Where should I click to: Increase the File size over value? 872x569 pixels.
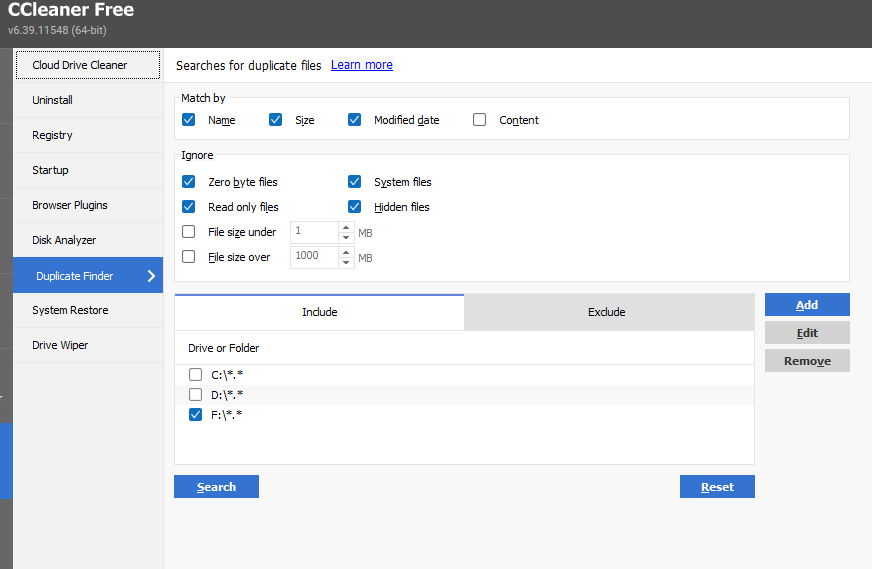point(346,253)
